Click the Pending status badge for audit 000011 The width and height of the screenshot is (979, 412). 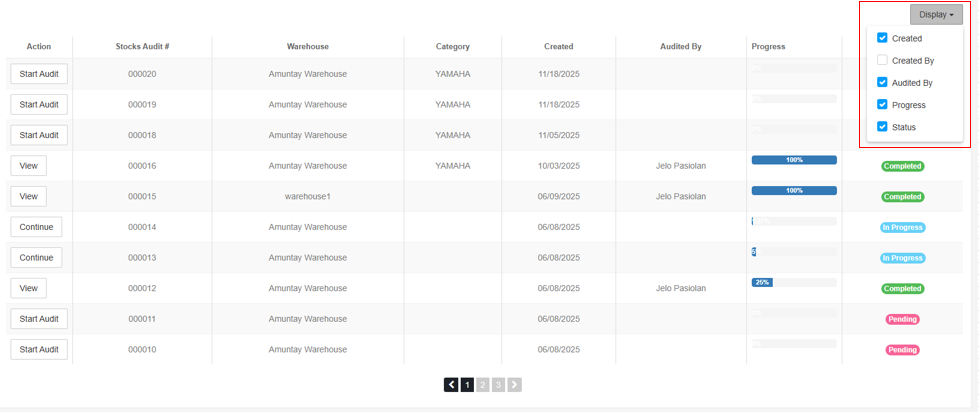(902, 319)
